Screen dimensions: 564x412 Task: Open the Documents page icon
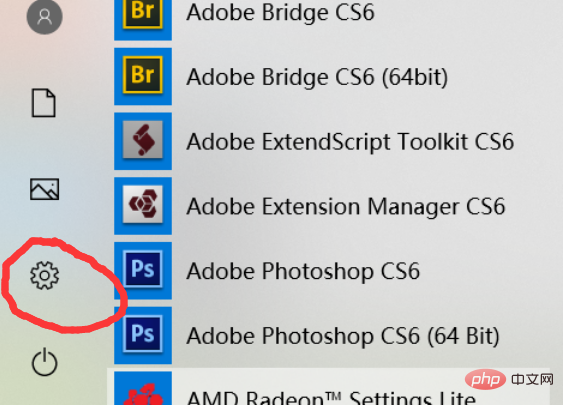(x=44, y=103)
